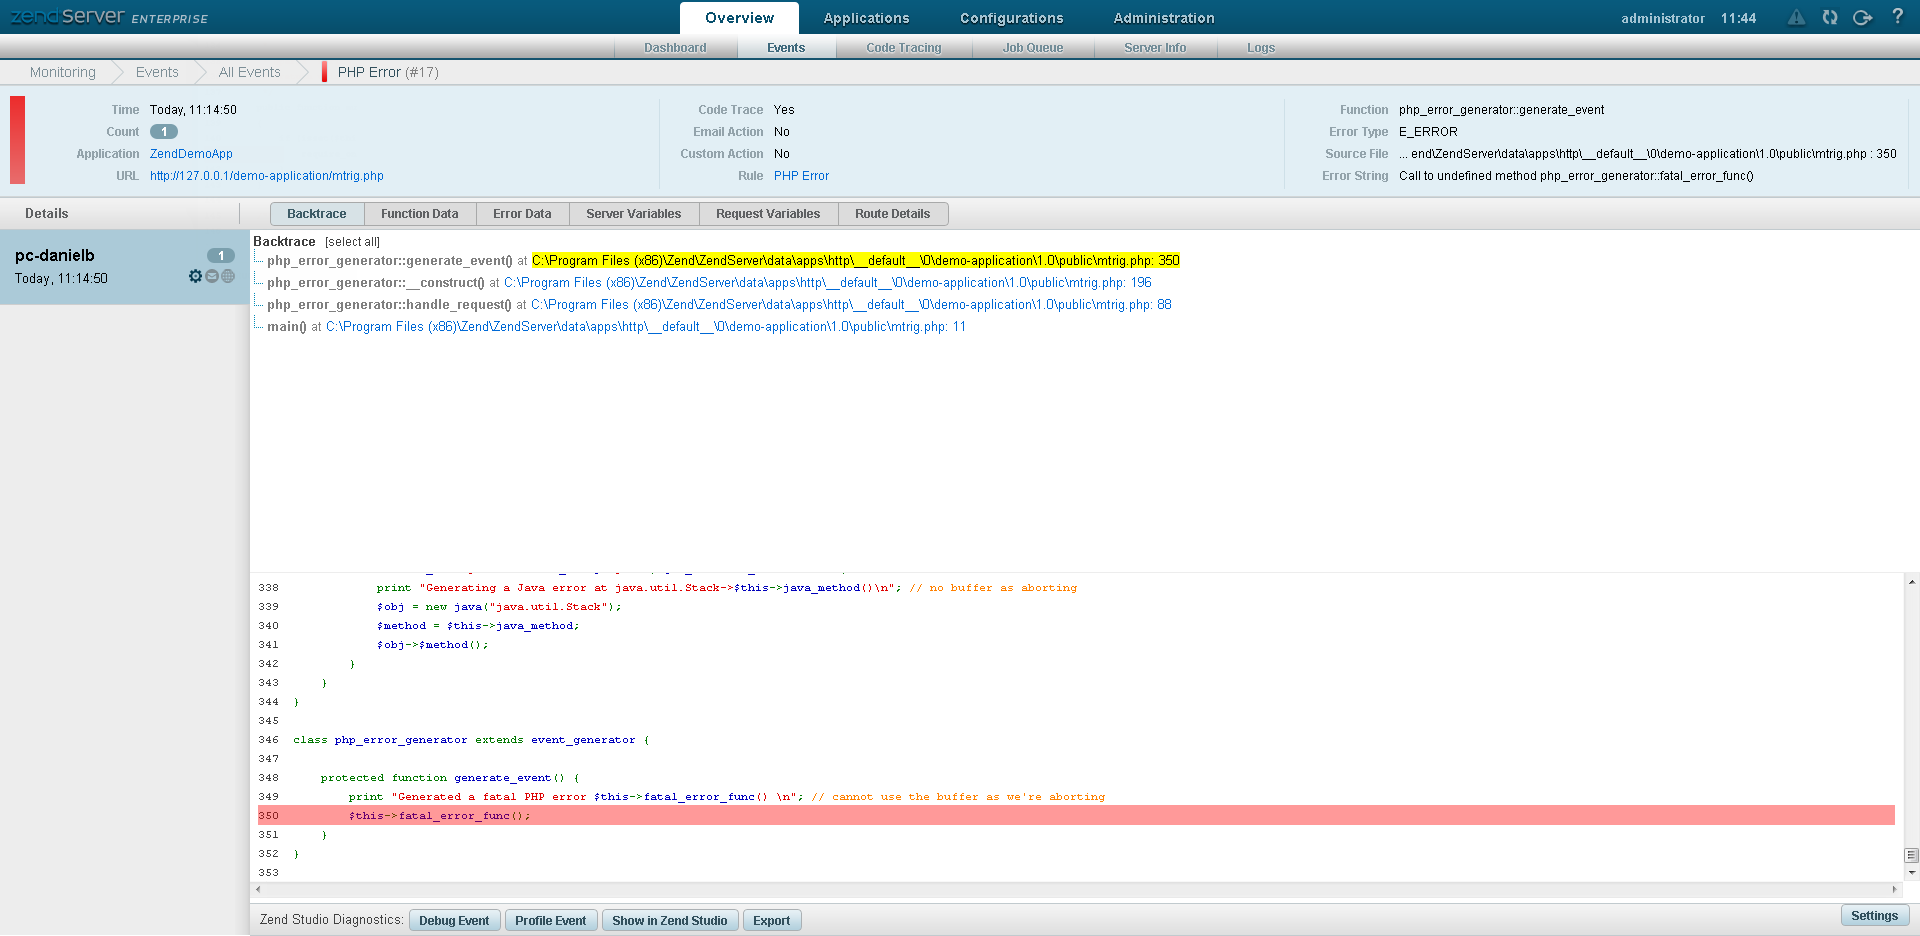Click the logout arrow icon
Viewport: 1920px width, 936px height.
[x=1862, y=18]
